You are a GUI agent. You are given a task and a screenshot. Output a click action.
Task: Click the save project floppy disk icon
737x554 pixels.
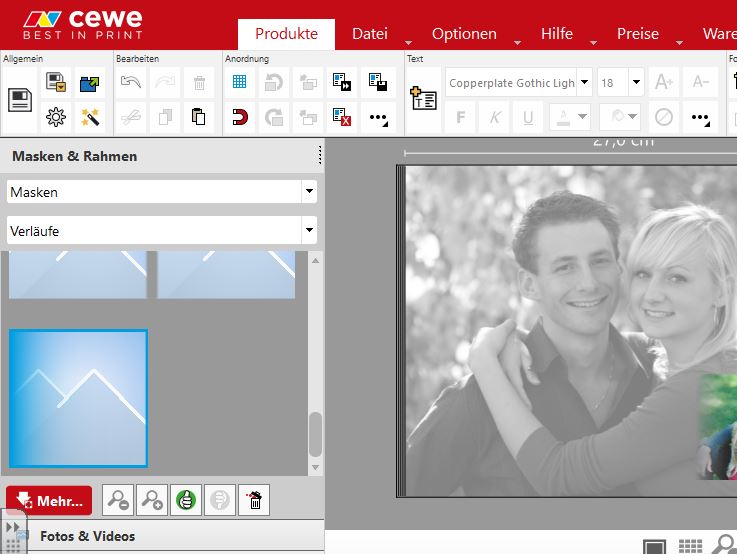tap(20, 100)
